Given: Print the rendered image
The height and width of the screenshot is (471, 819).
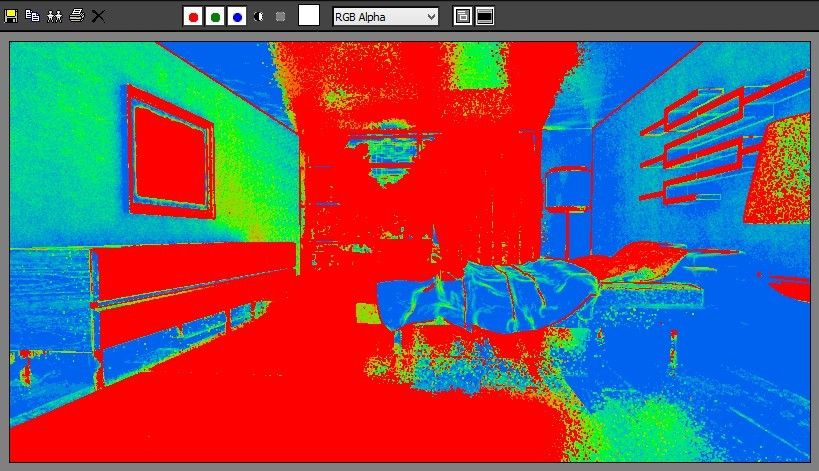Looking at the screenshot, I should (x=77, y=16).
